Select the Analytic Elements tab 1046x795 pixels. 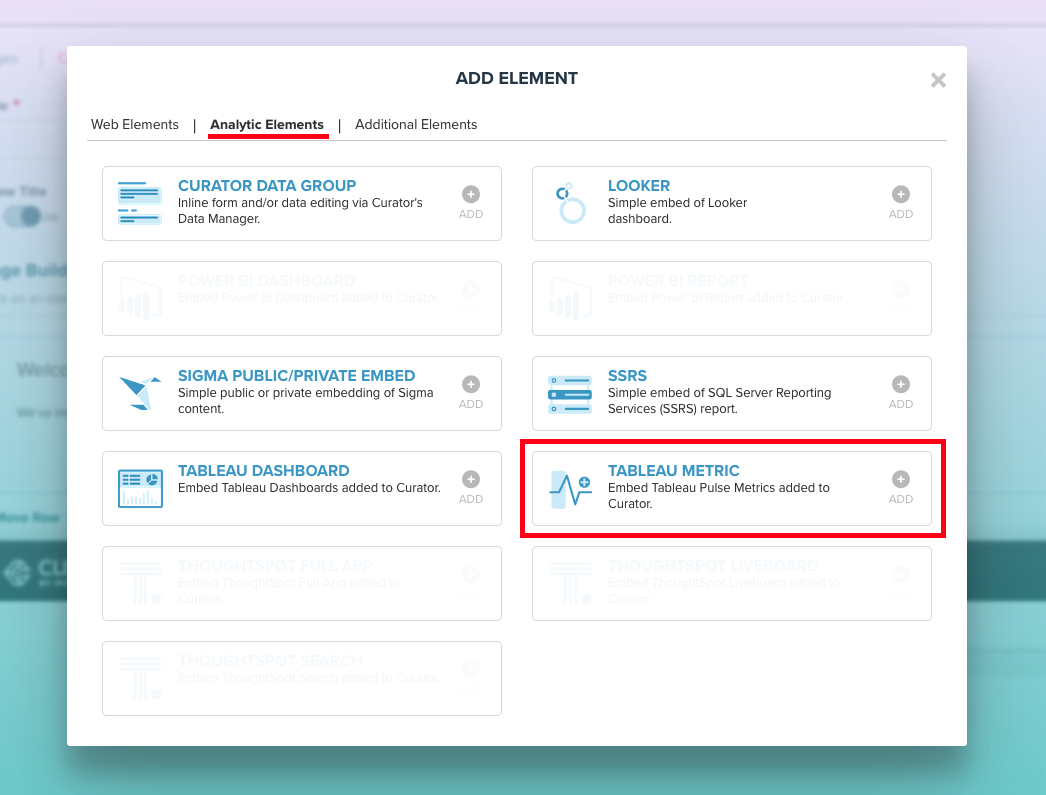(267, 125)
